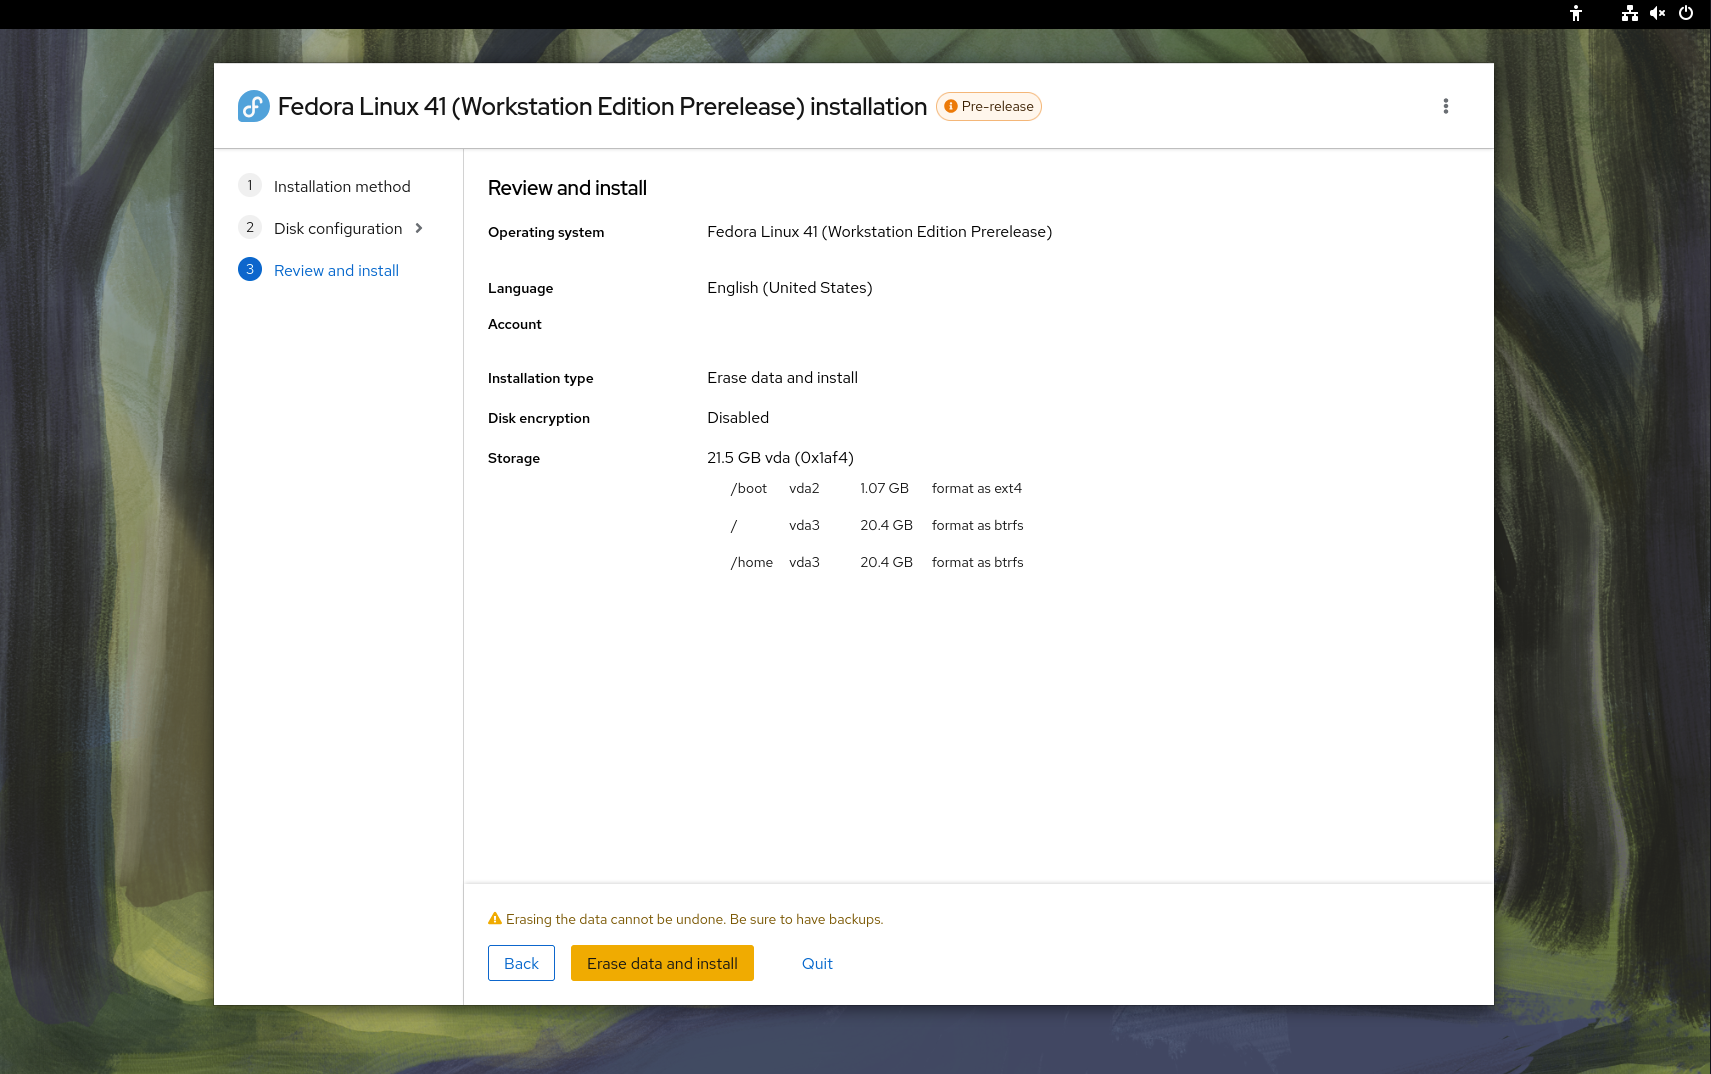Click the 21.5 GB vda storage entry
Screen dimensions: 1711x1074
780,458
